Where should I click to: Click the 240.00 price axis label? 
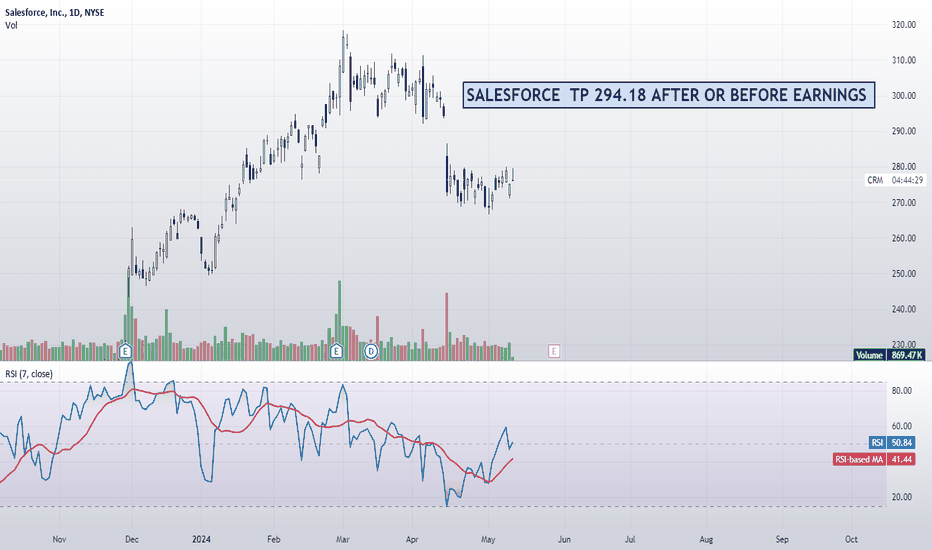point(903,309)
